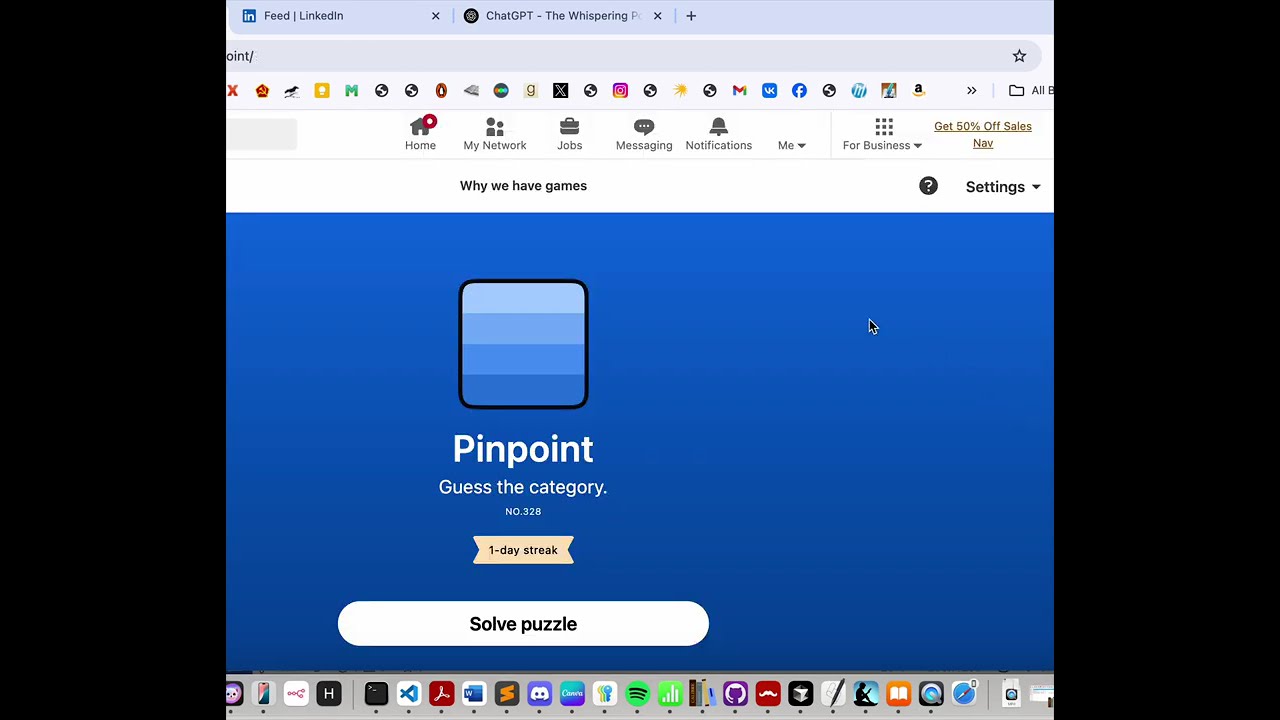The height and width of the screenshot is (720, 1280).
Task: Open Instagram bookmark
Action: point(620,91)
